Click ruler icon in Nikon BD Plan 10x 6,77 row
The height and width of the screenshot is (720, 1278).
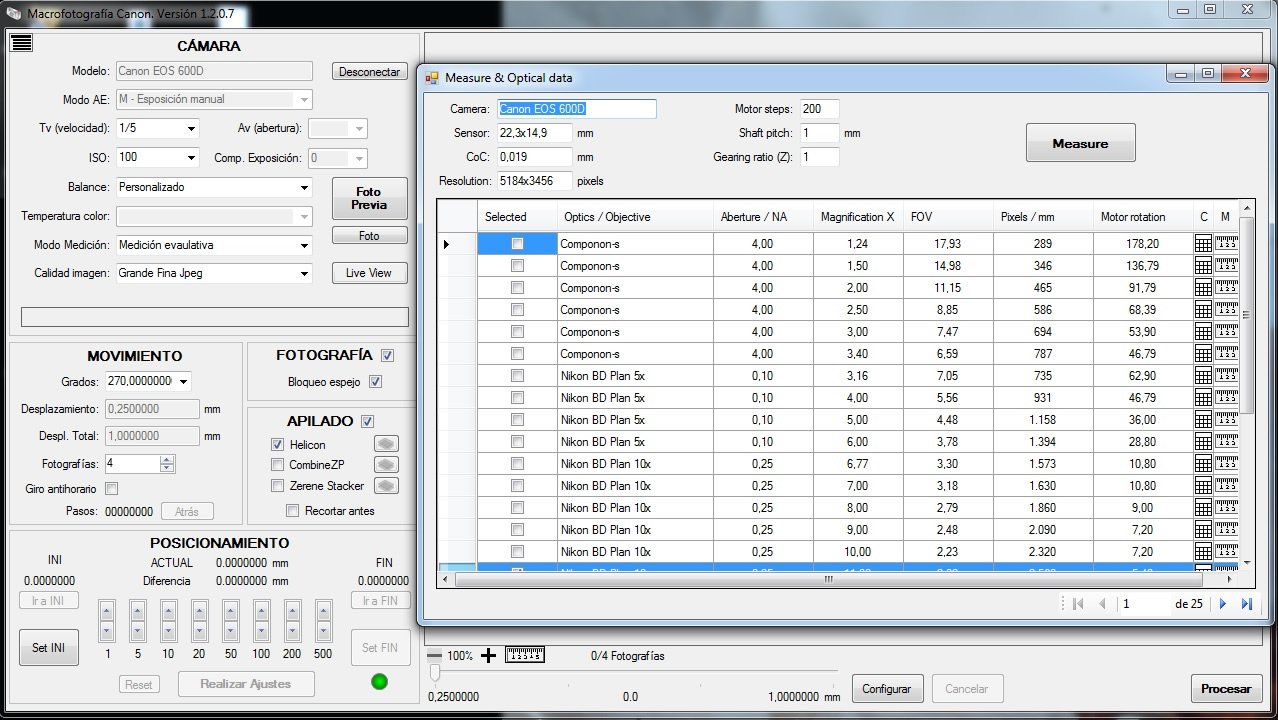[x=1227, y=463]
